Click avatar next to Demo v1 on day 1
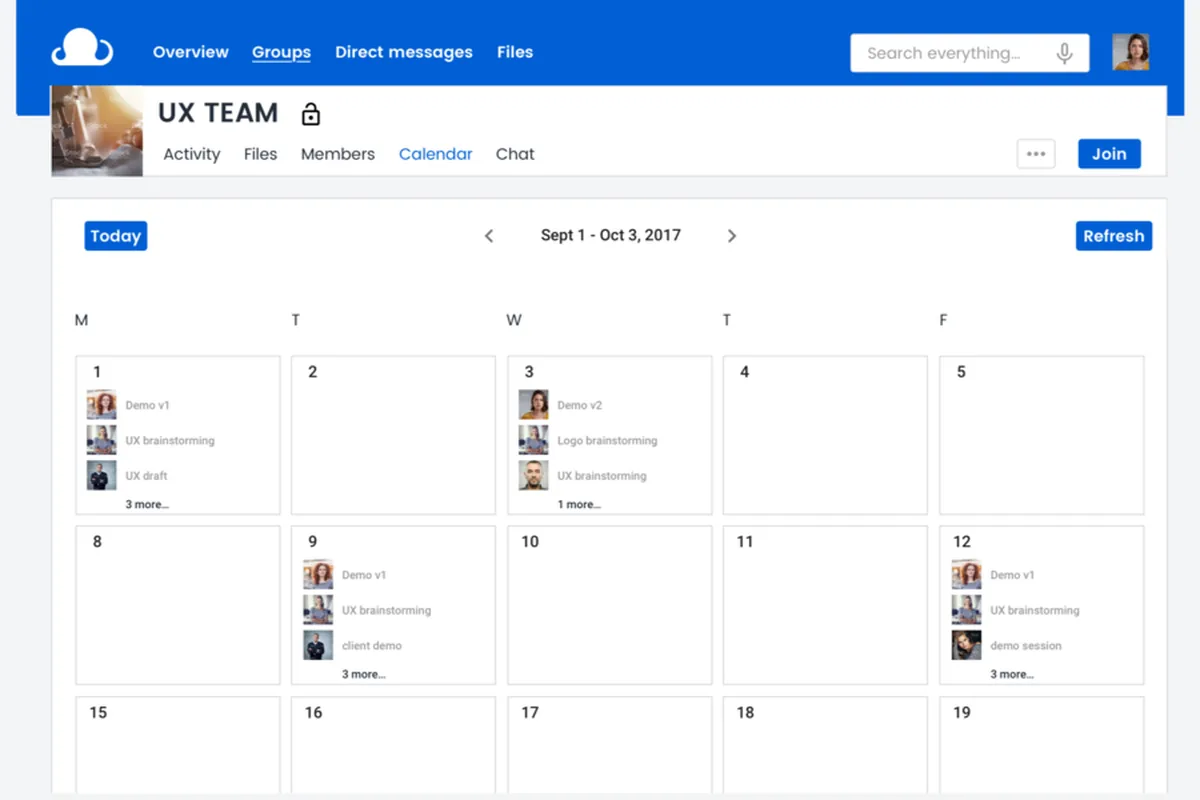The height and width of the screenshot is (800, 1200). click(x=101, y=405)
